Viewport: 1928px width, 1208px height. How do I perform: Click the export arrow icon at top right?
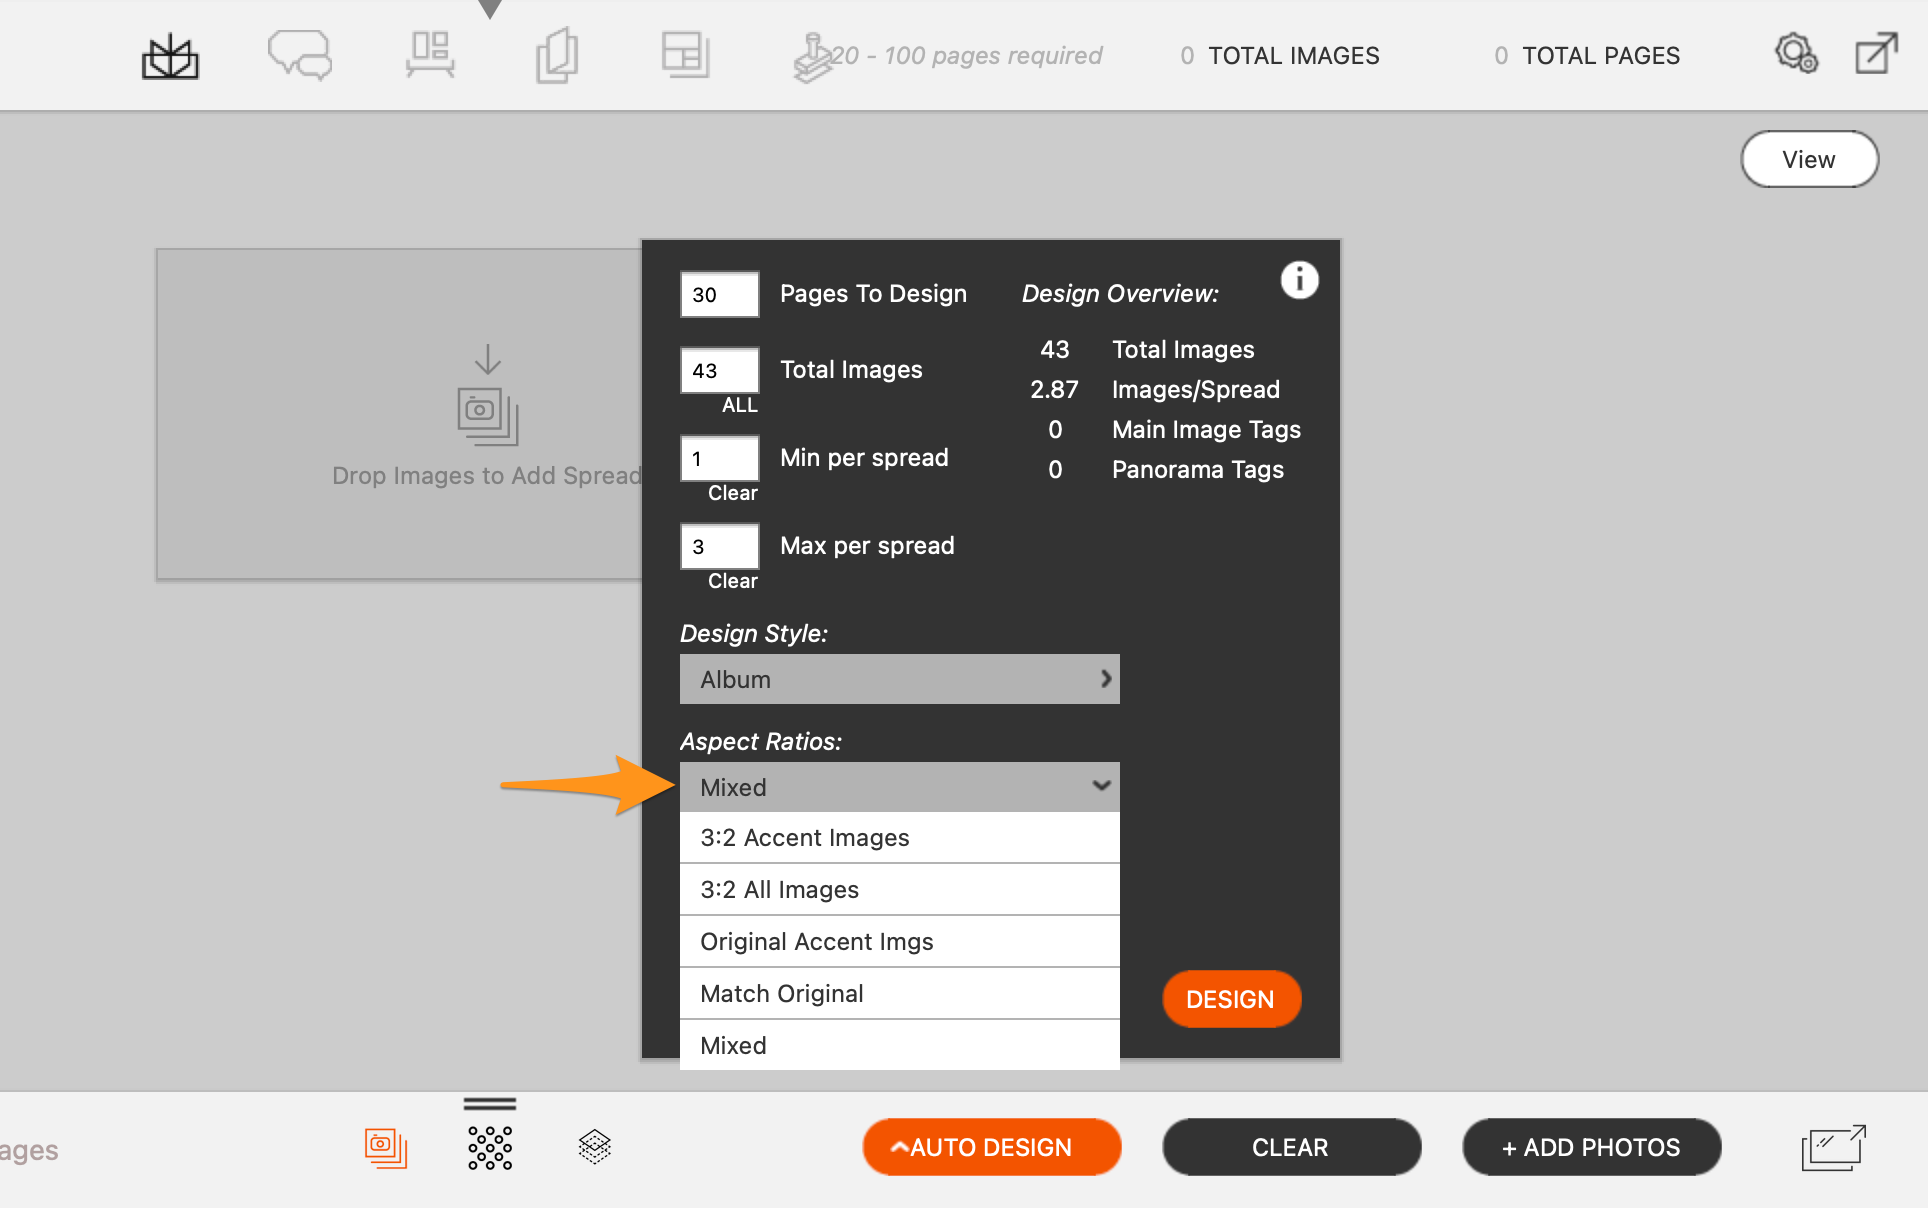pos(1876,53)
